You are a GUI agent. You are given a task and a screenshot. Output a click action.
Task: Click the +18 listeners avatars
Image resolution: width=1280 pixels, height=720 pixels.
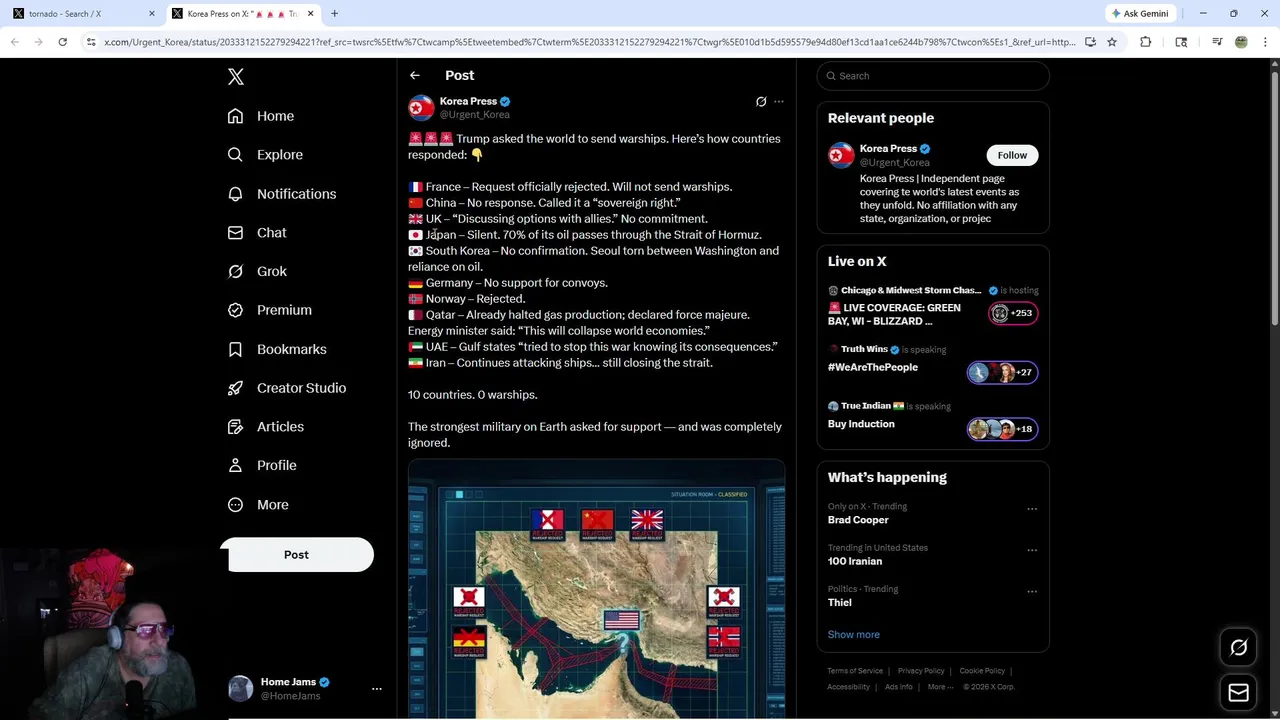[1003, 429]
